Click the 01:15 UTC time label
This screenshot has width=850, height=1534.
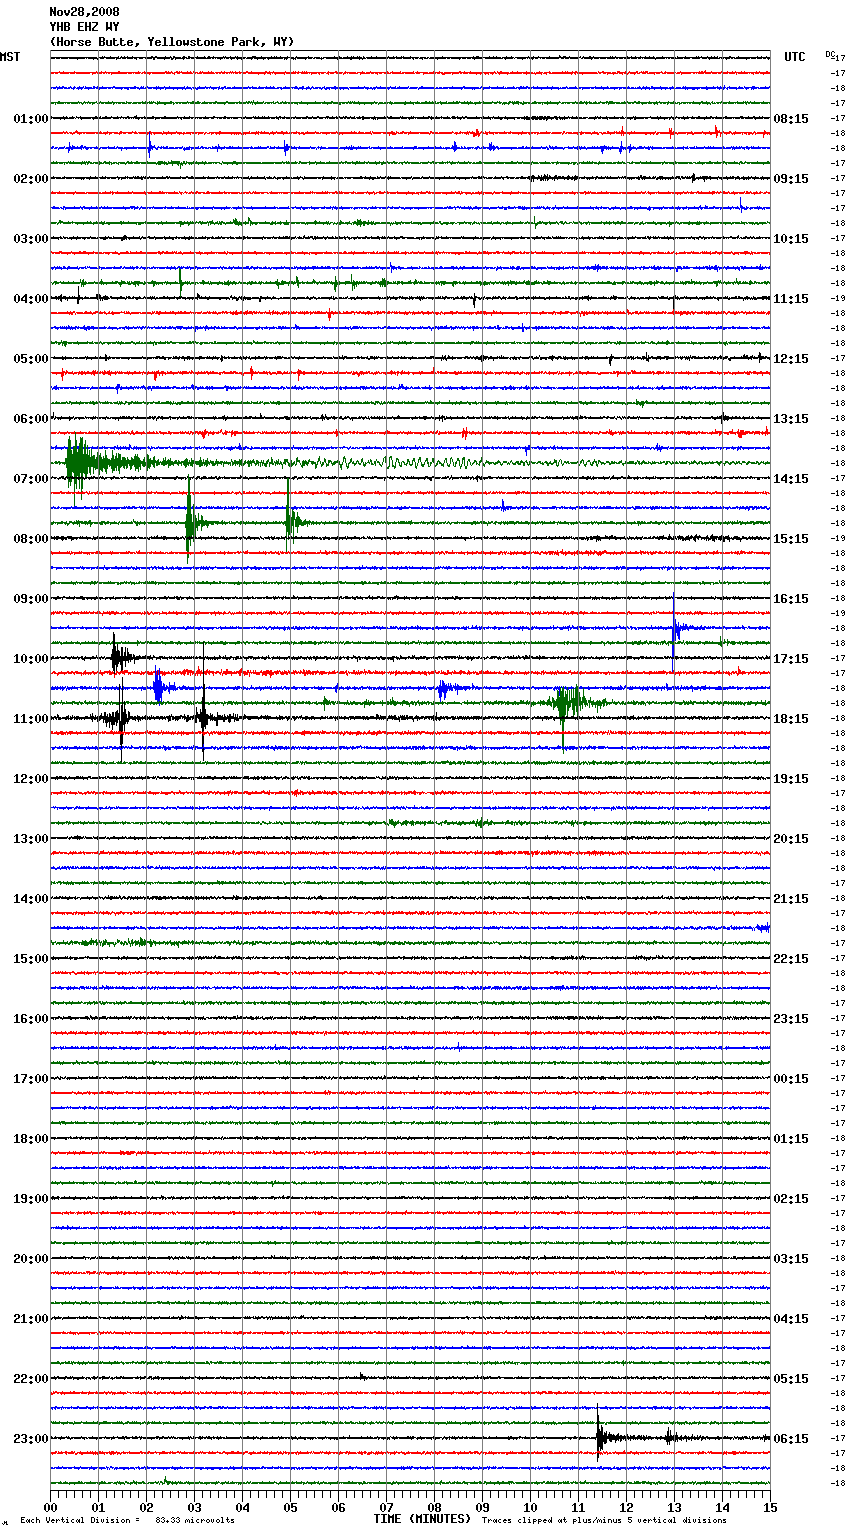pyautogui.click(x=791, y=1139)
